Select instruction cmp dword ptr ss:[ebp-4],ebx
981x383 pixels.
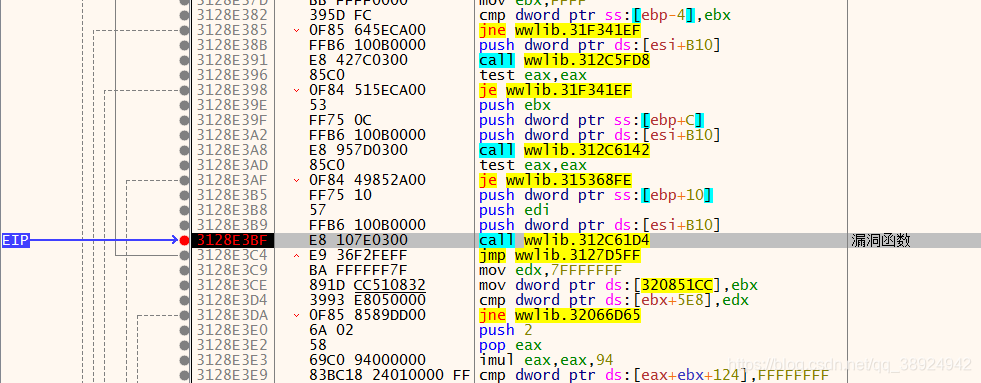[x=604, y=15]
